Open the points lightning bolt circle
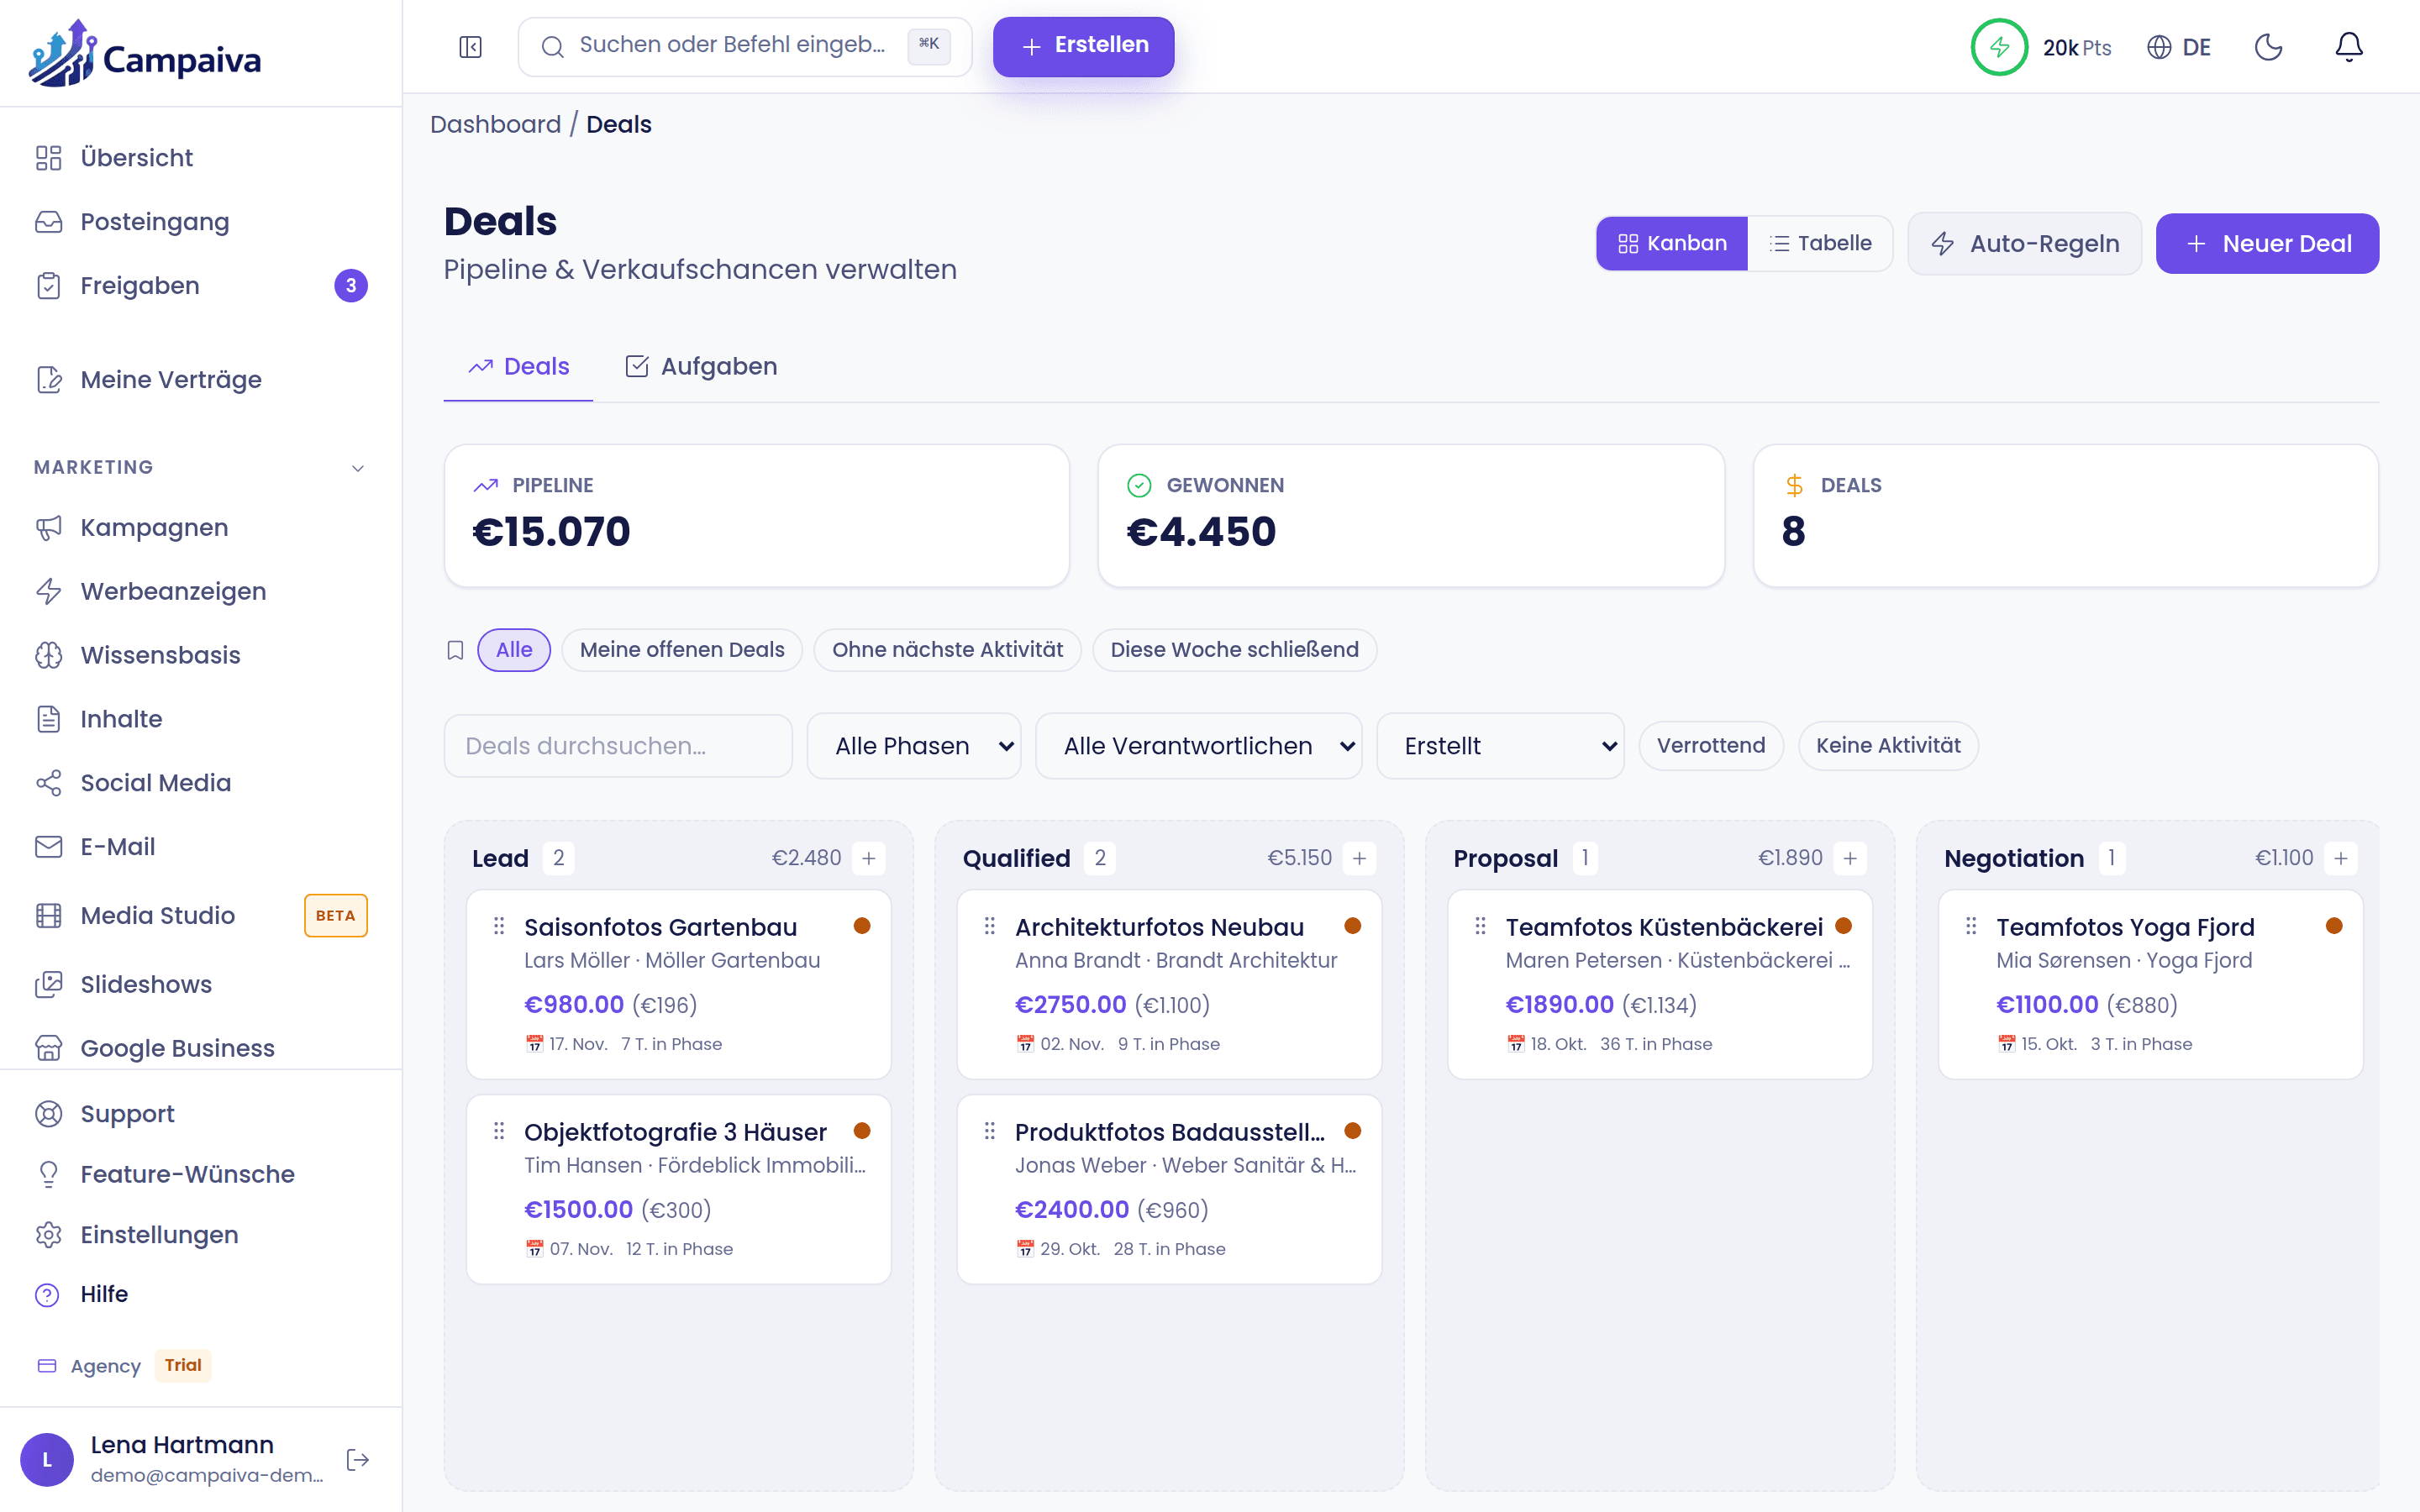The width and height of the screenshot is (2420, 1512). pos(1998,47)
